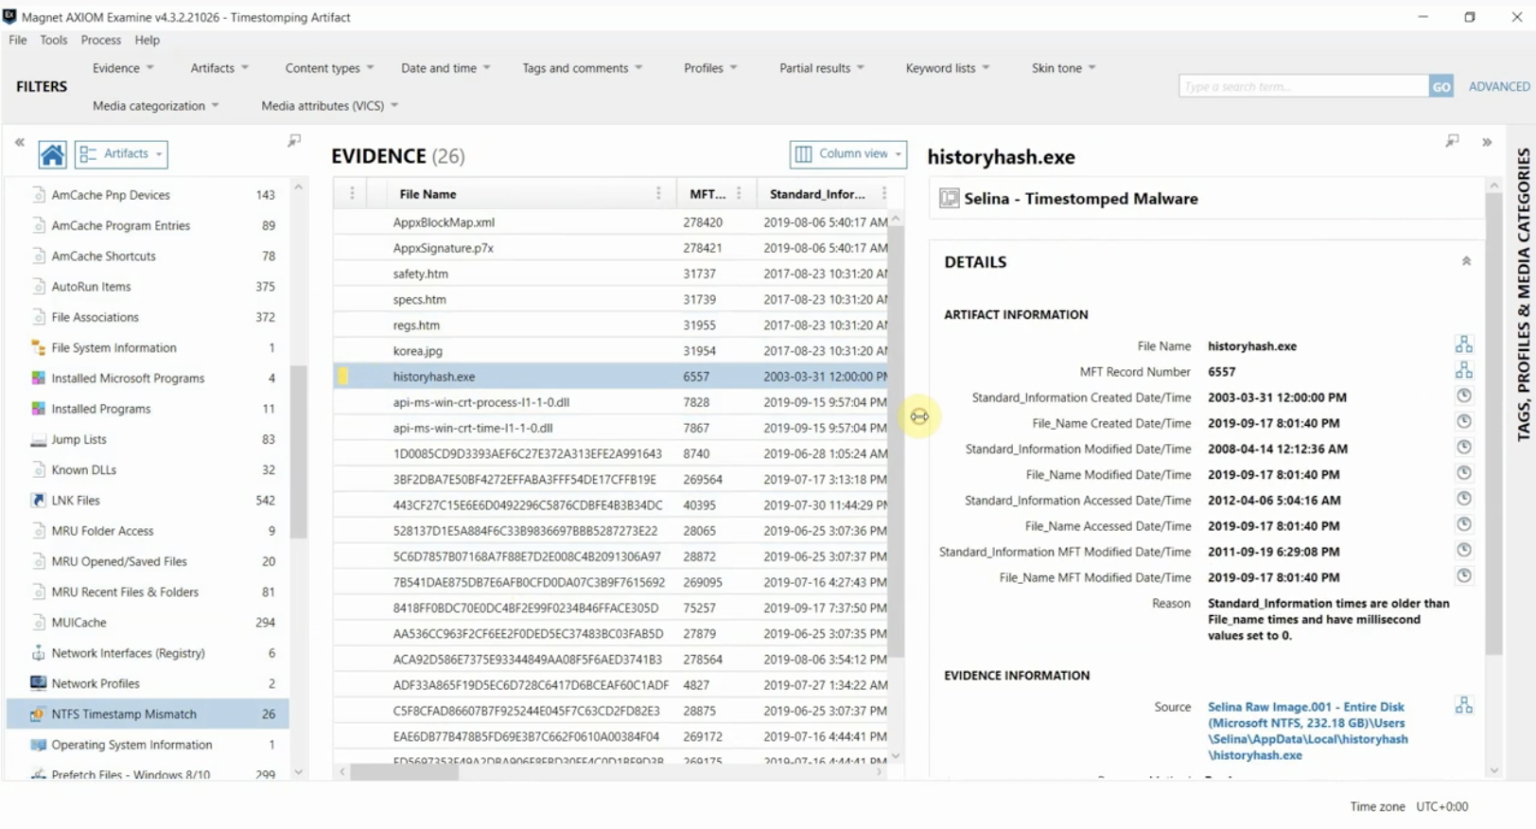This screenshot has height=829, width=1536.
Task: Click the pin icon above the details panel
Action: pos(1451,141)
